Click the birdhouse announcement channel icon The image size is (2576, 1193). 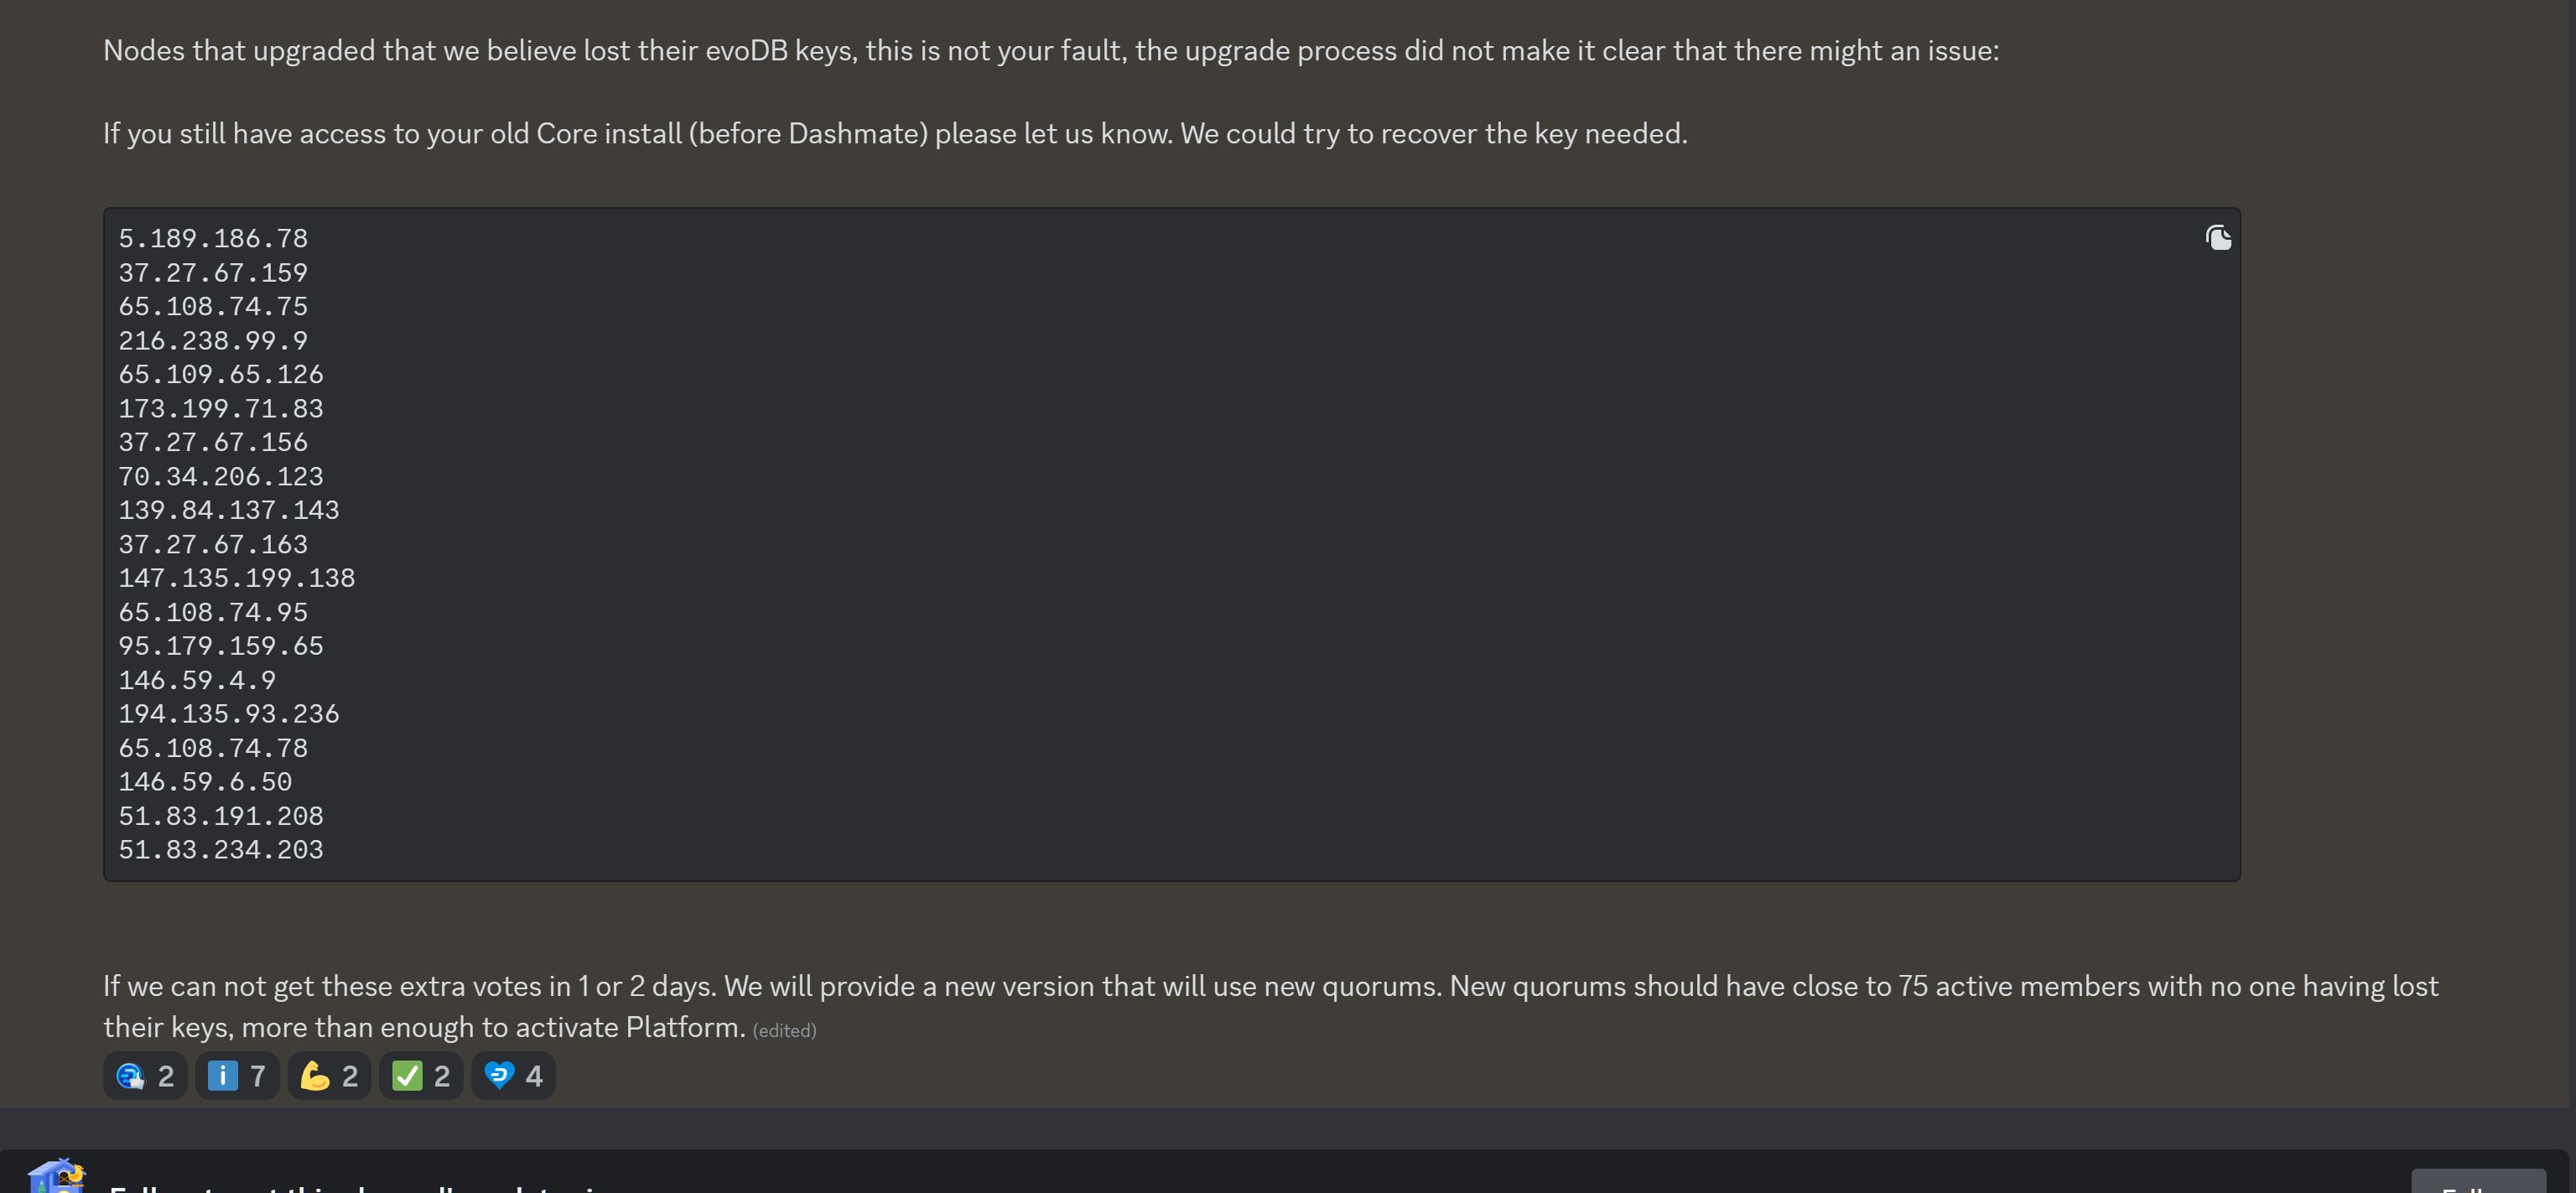(x=56, y=1177)
